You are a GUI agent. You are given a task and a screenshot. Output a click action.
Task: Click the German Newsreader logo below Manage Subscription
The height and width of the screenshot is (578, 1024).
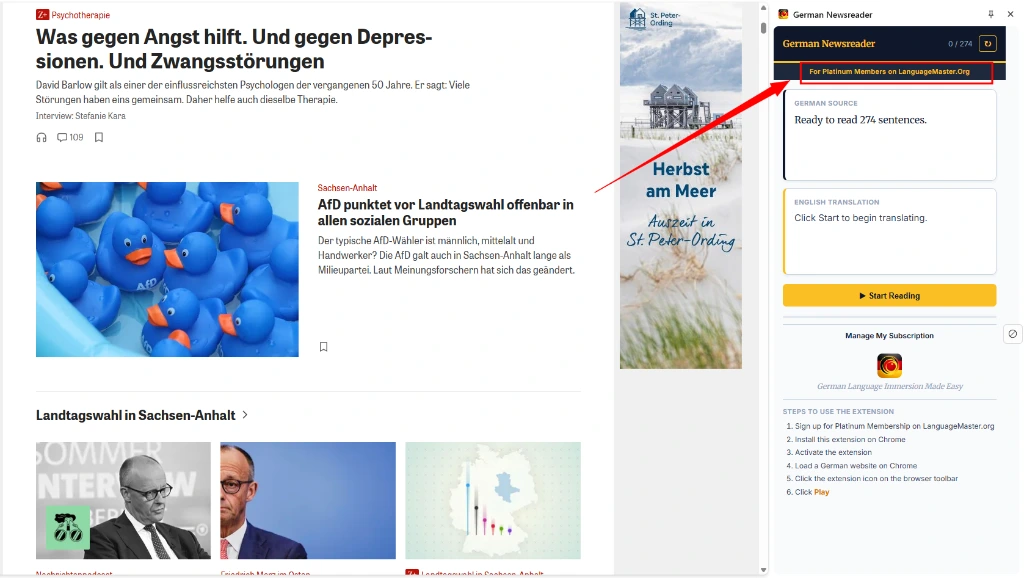(889, 366)
